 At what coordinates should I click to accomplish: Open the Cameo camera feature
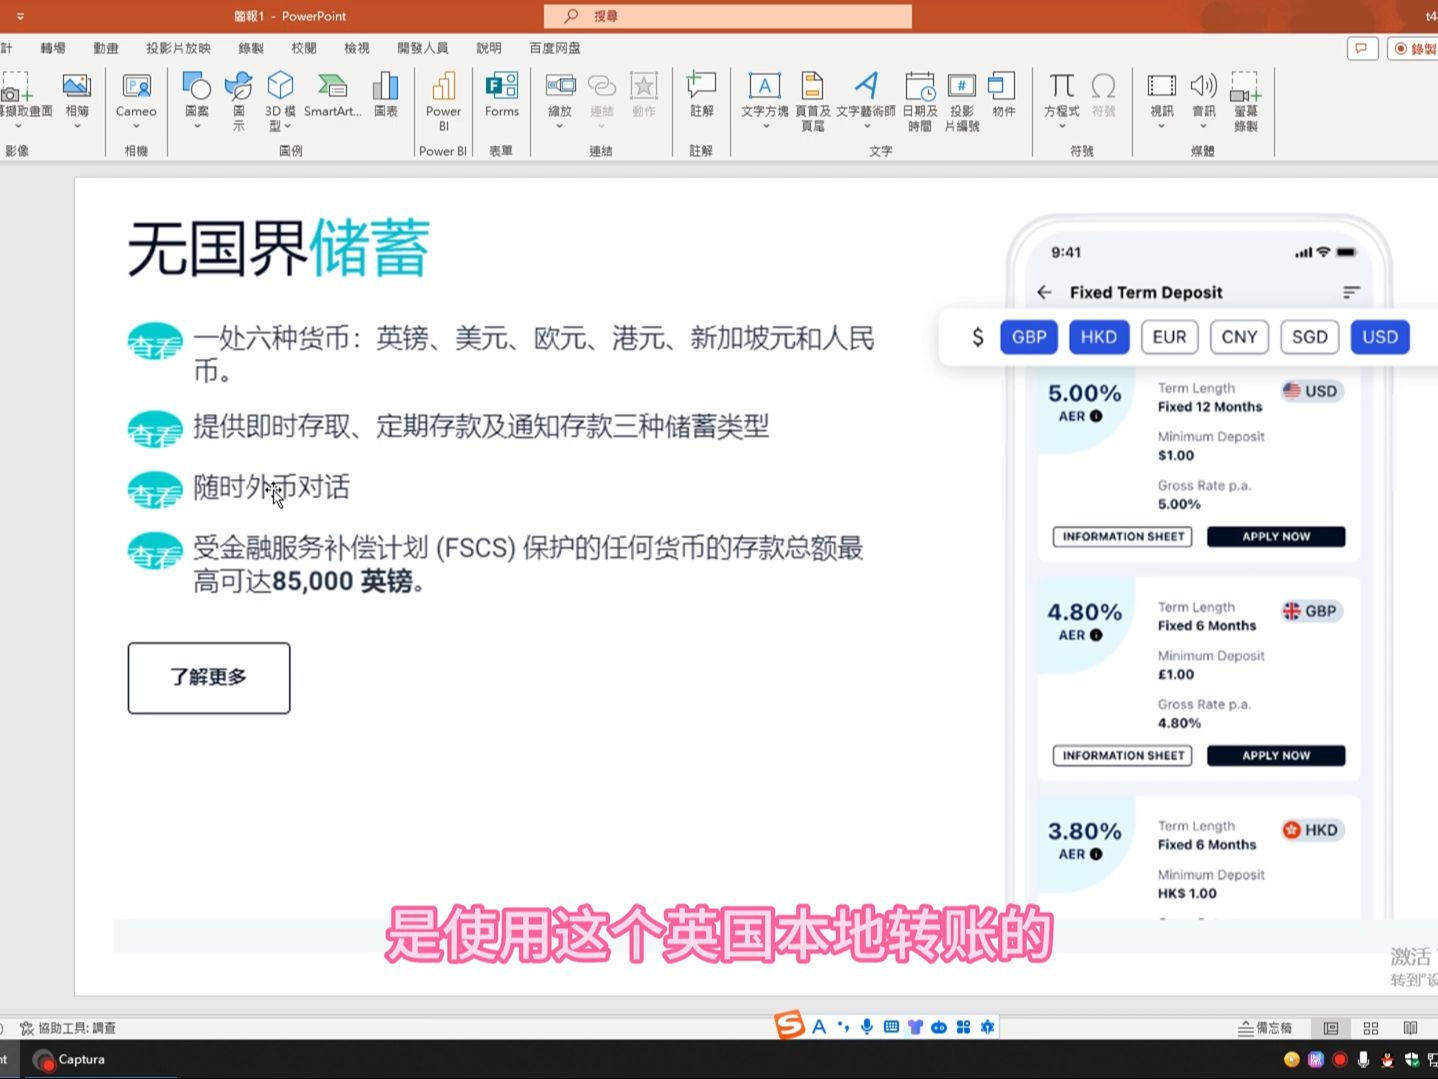136,95
